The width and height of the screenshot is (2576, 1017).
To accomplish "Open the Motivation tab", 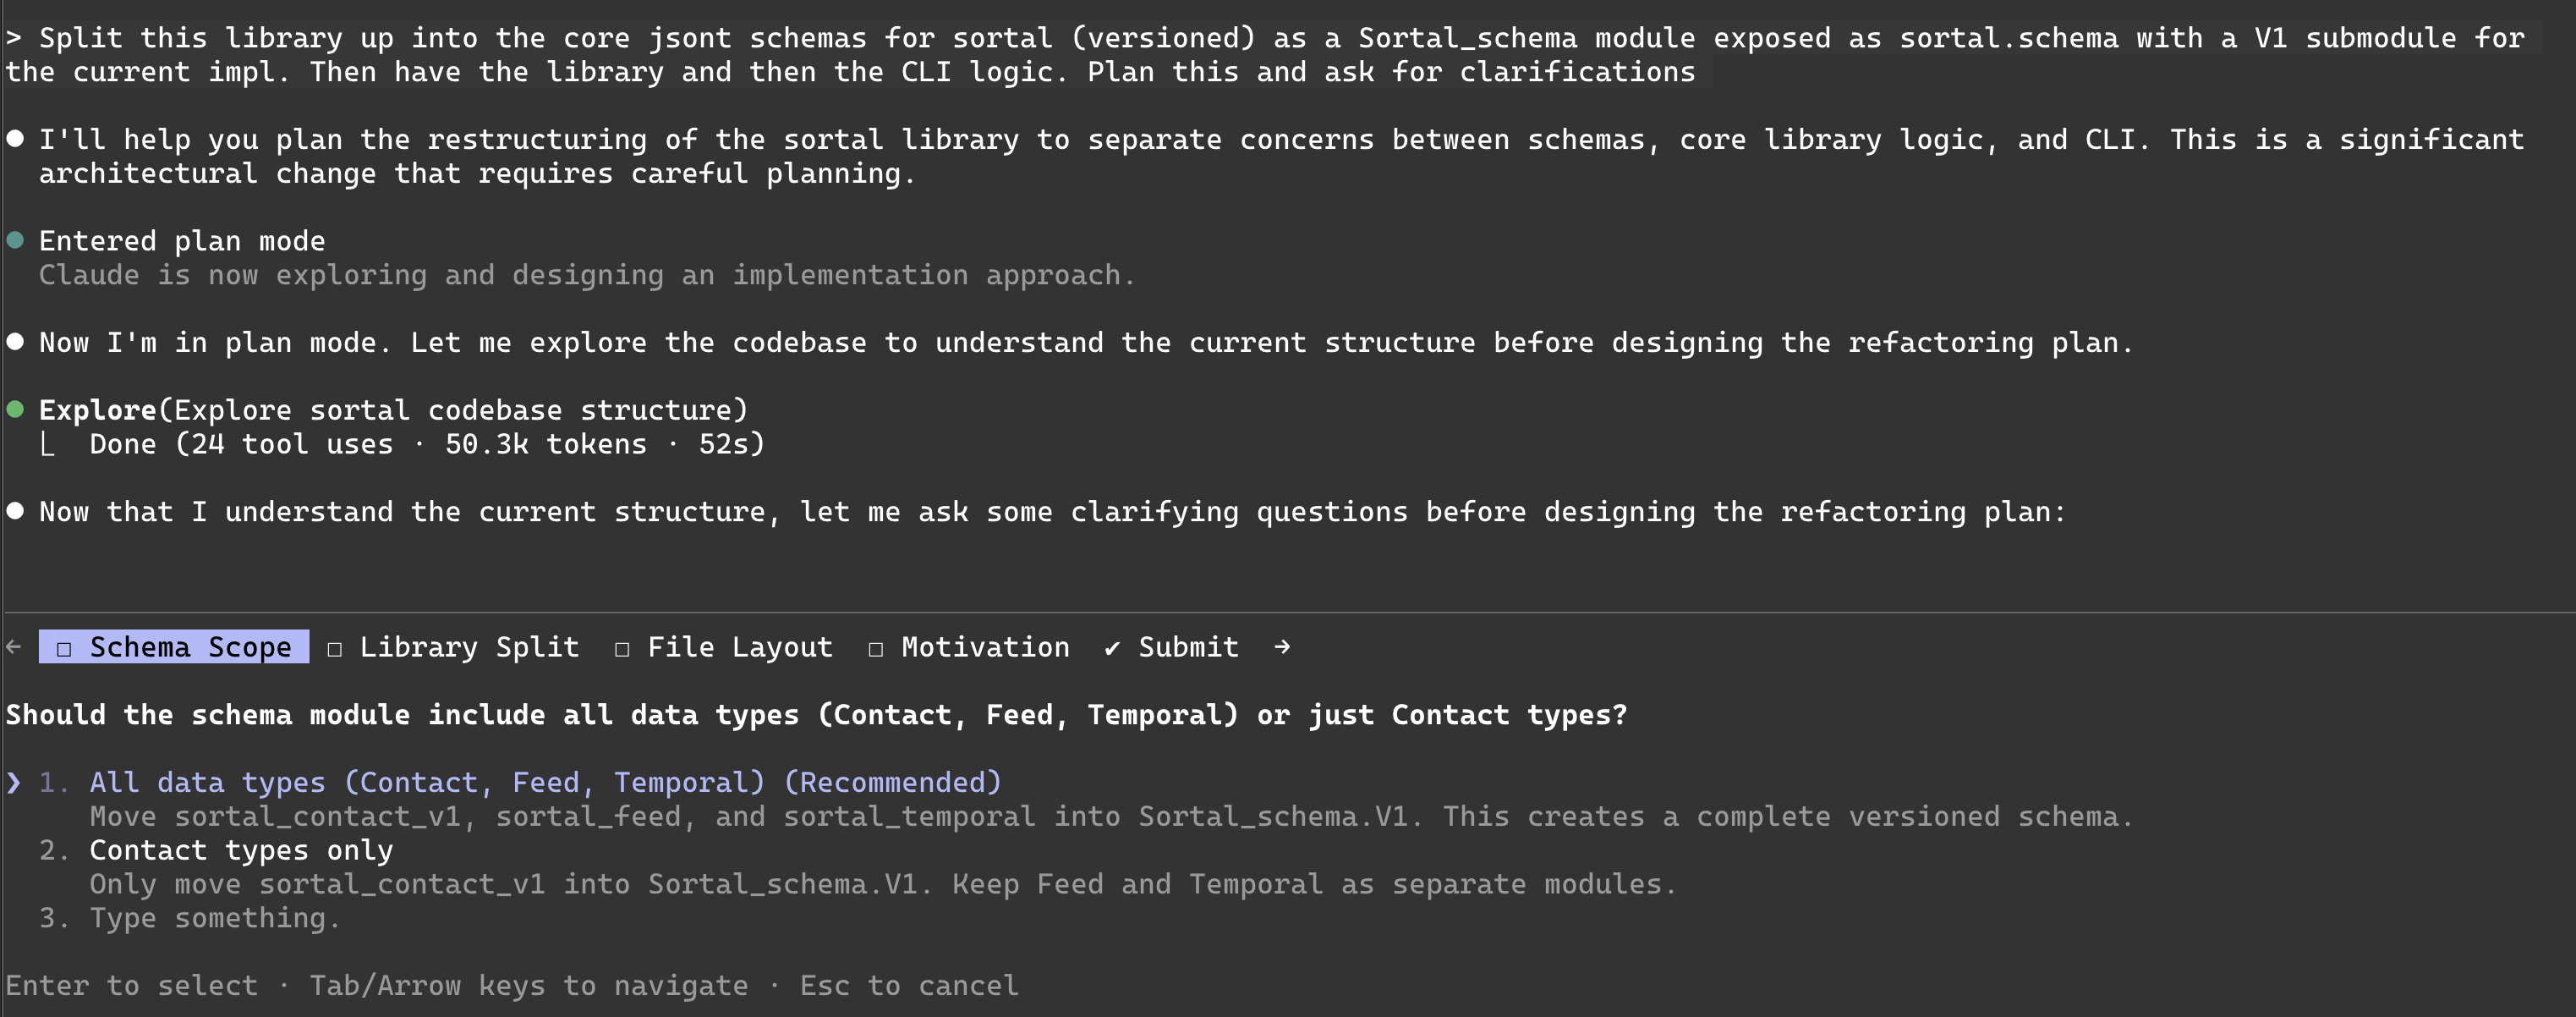I will click(x=984, y=647).
